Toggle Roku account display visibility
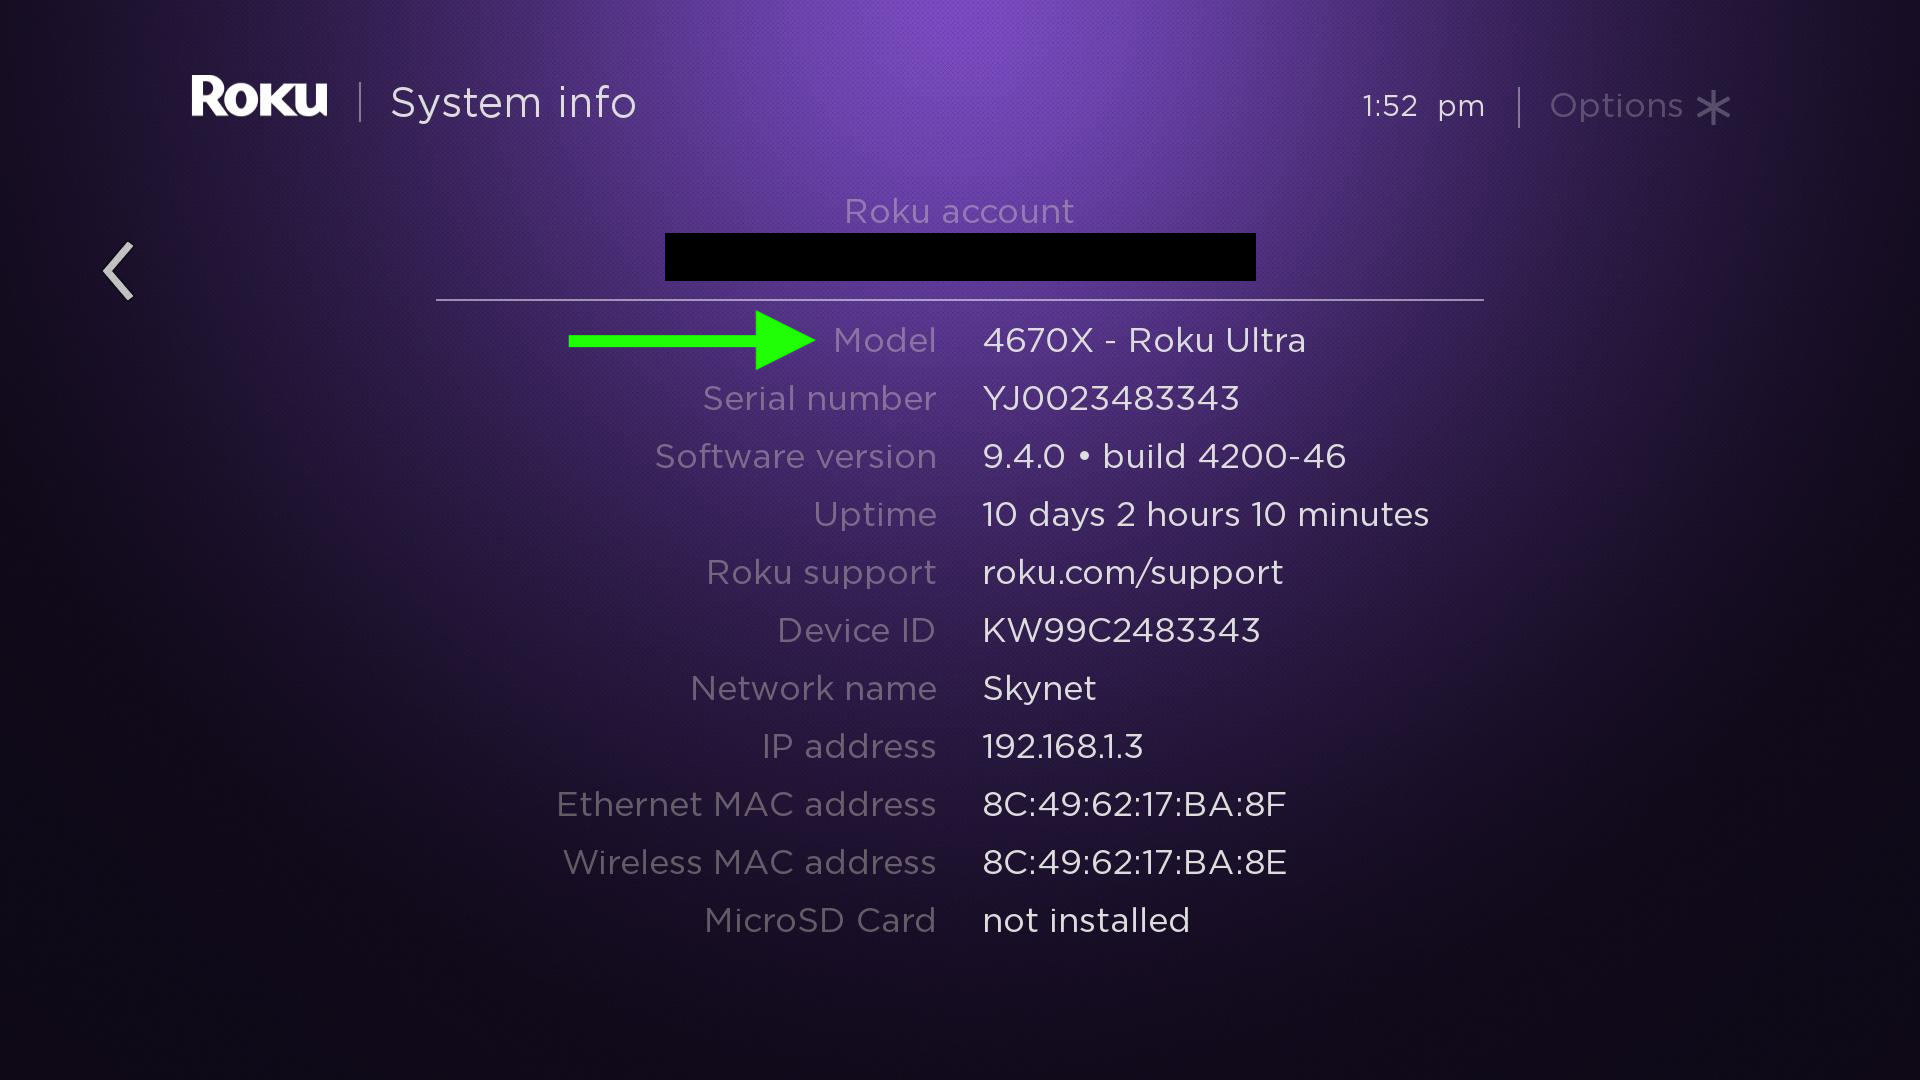Viewport: 1920px width, 1080px height. pos(959,257)
